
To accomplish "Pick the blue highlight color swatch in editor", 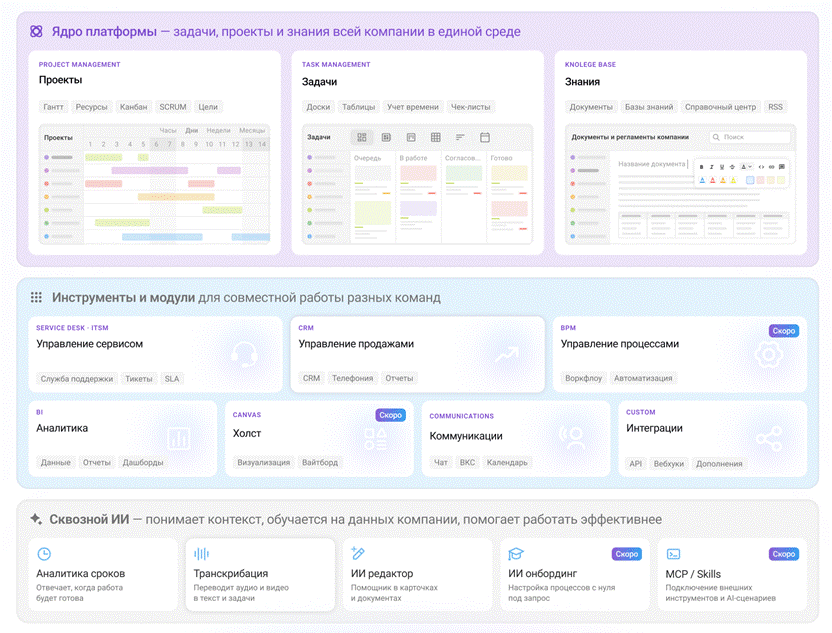I will (x=750, y=180).
